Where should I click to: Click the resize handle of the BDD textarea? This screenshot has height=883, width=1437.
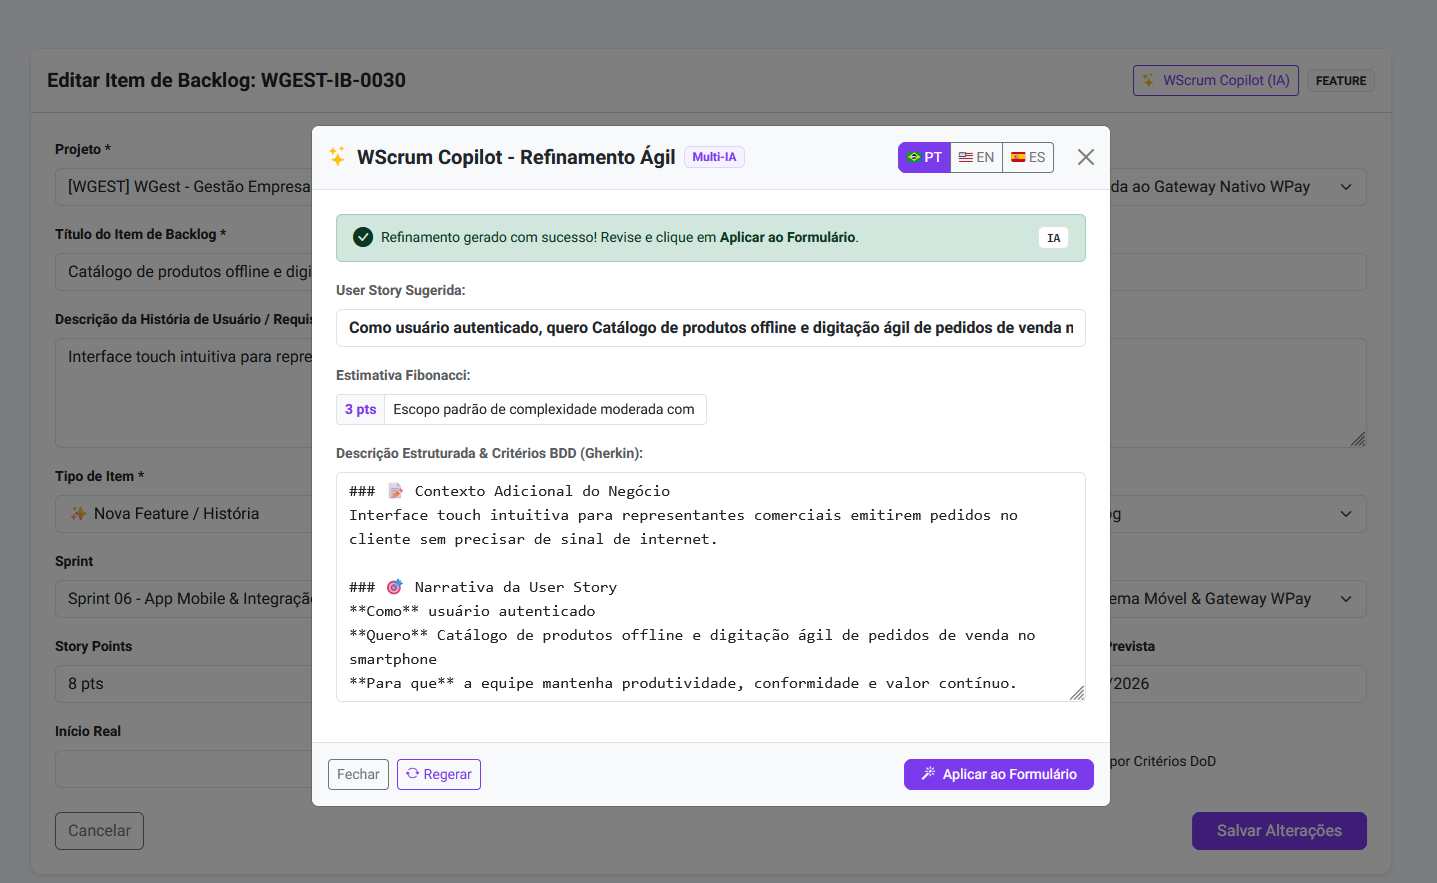point(1077,693)
